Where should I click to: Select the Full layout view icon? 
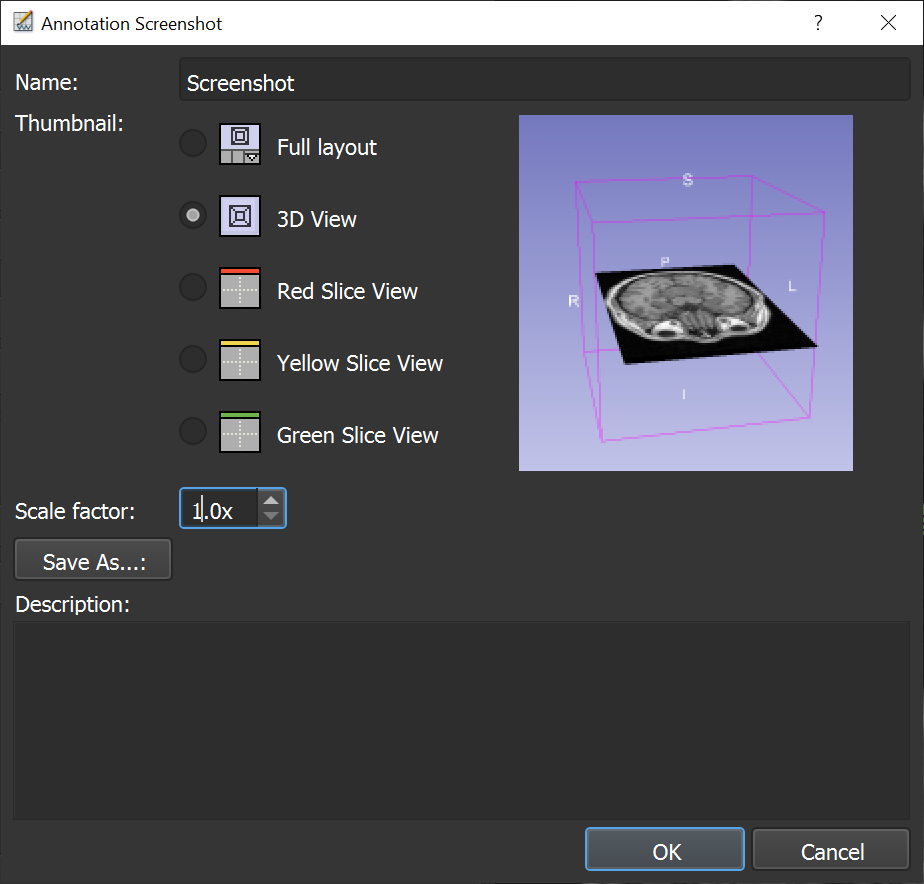[239, 143]
